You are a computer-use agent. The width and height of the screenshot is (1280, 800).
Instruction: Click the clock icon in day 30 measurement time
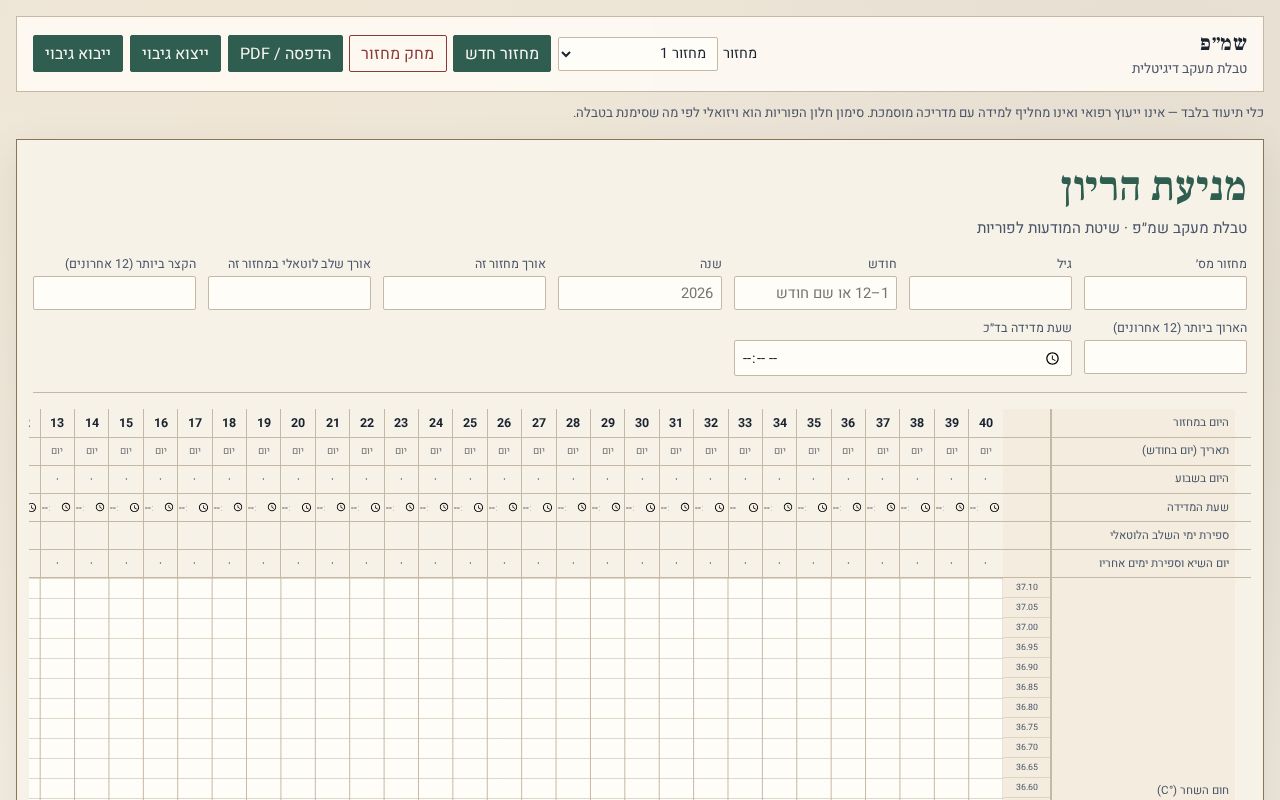[x=651, y=507]
